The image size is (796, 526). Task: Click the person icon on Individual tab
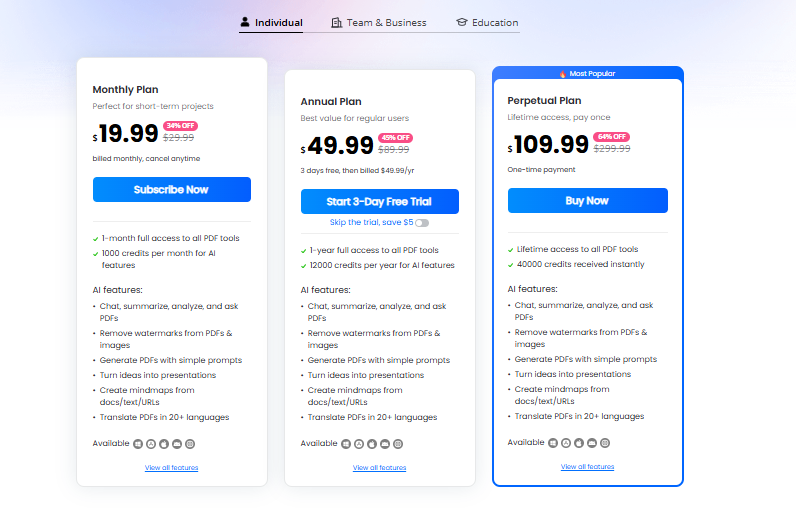(245, 22)
